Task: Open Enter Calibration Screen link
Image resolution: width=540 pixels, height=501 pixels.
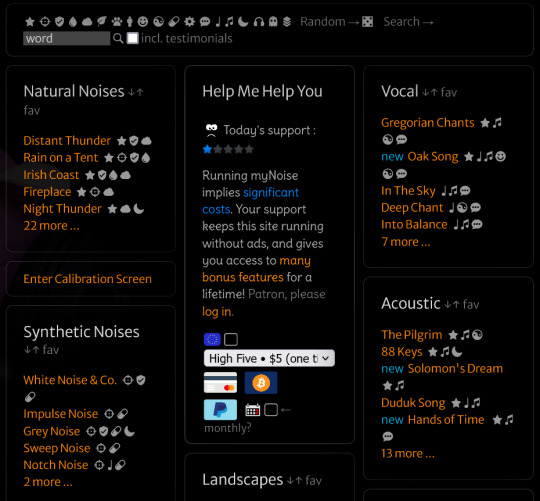Action: pyautogui.click(x=87, y=279)
